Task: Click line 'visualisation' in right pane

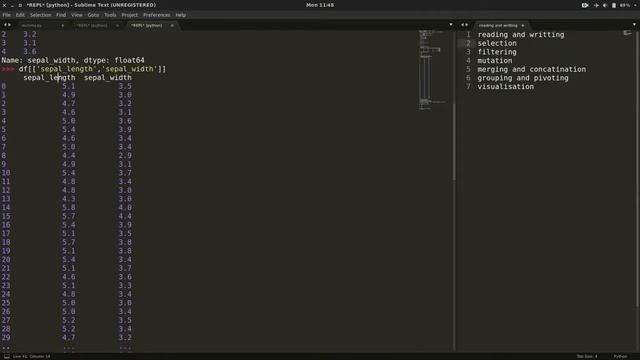Action: pos(505,87)
